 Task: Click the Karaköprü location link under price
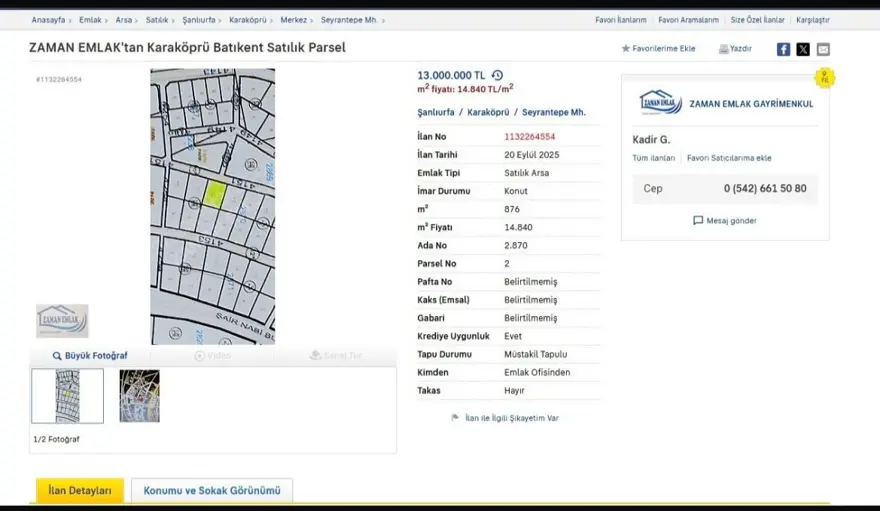click(x=489, y=113)
